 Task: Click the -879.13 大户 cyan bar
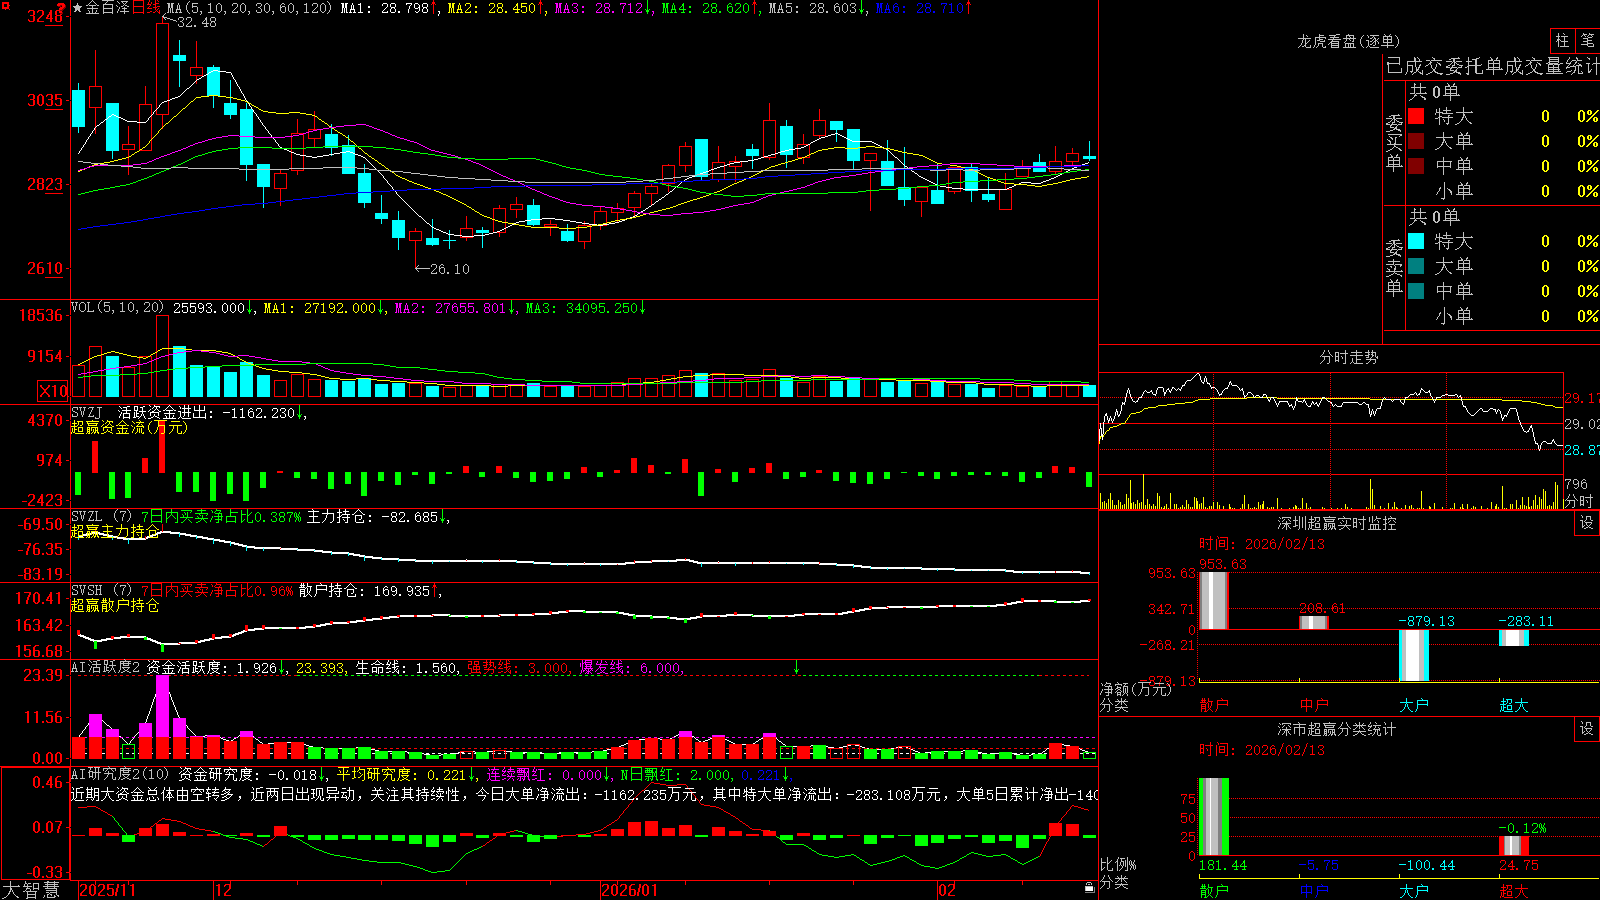point(1414,655)
